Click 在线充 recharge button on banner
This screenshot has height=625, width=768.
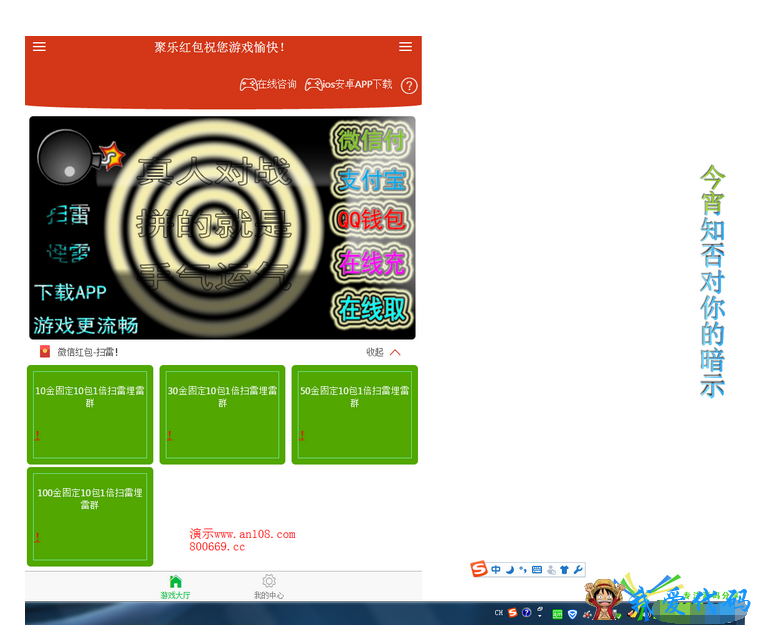point(372,264)
